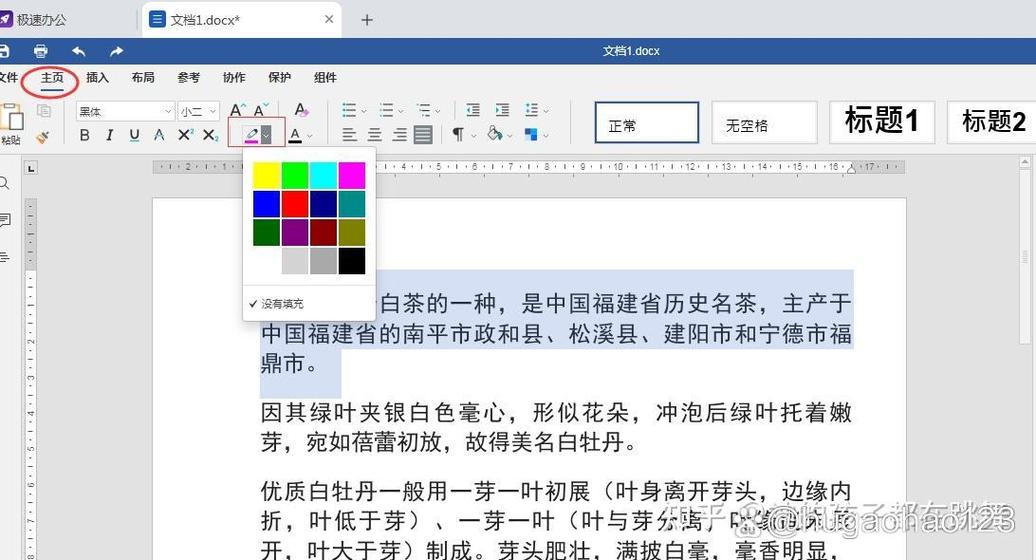Apply the 正常 Normal style
The width and height of the screenshot is (1036, 560).
tap(647, 123)
